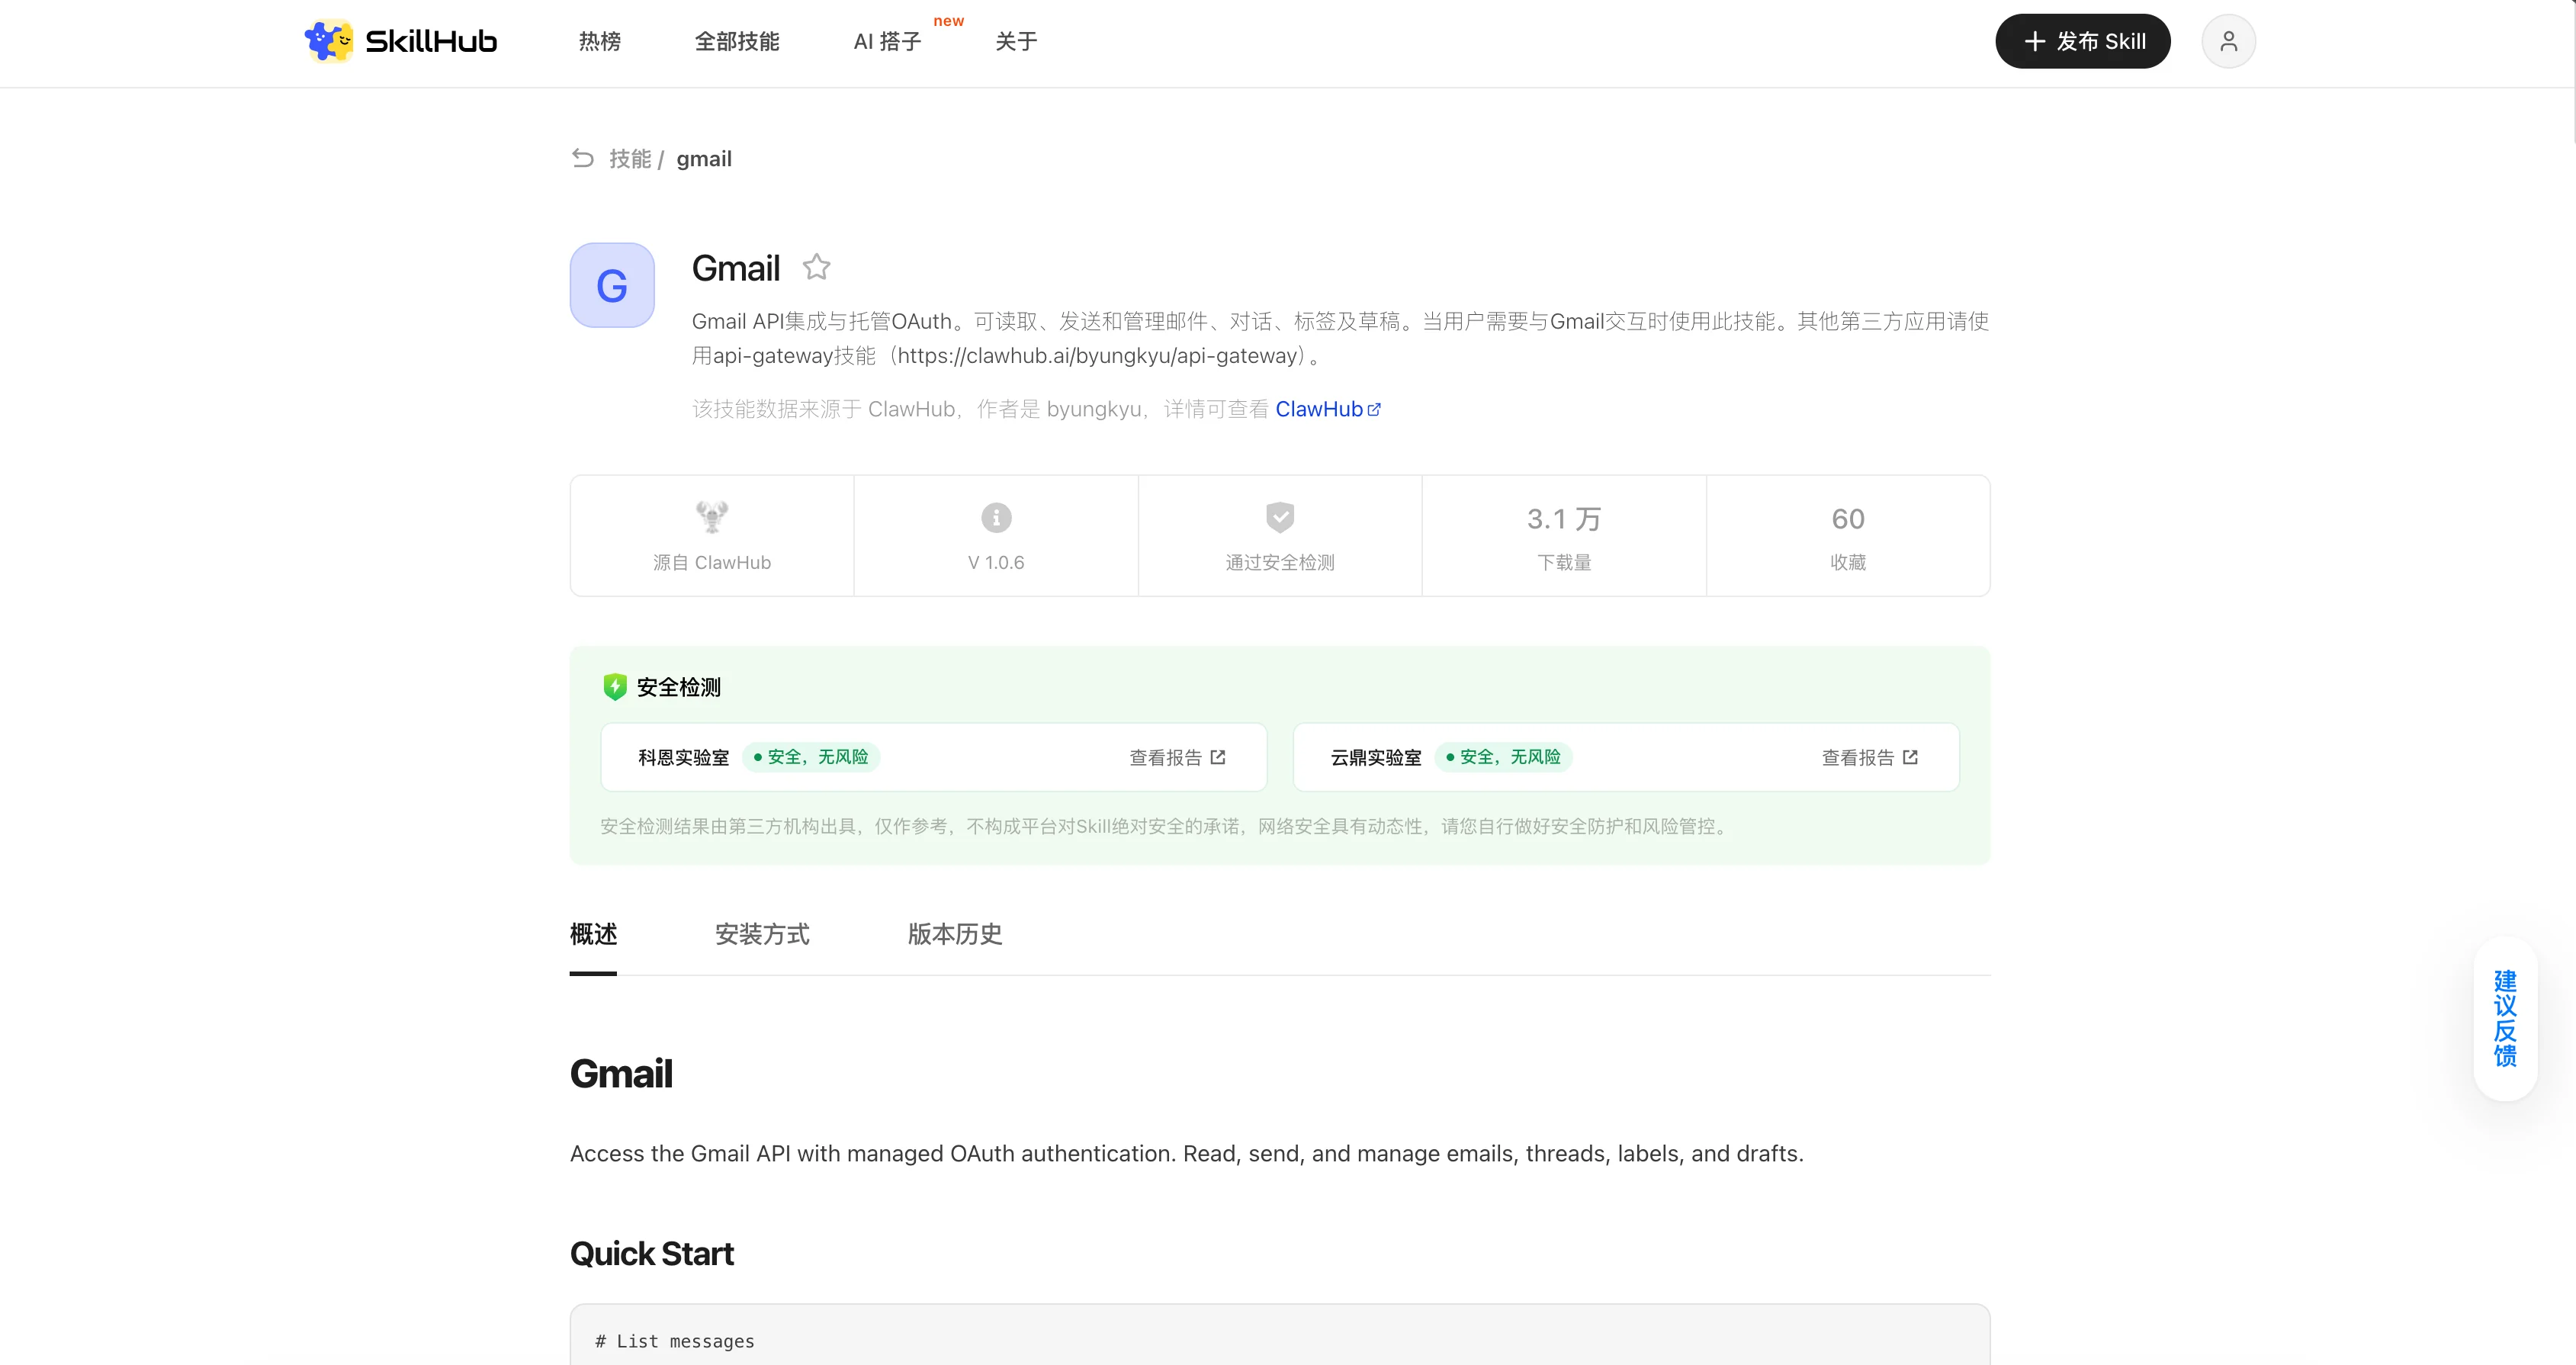The height and width of the screenshot is (1365, 2576).
Task: Open the user profile avatar icon
Action: click(x=2228, y=41)
